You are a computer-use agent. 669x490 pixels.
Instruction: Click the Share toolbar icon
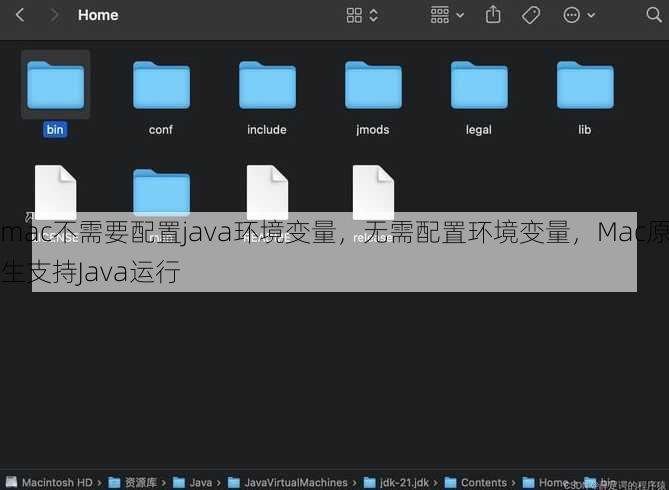[493, 15]
